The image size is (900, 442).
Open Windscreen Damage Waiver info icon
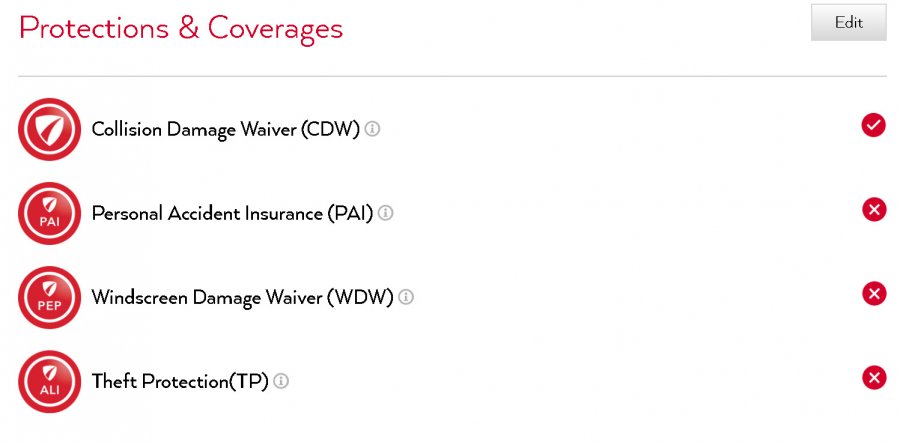[406, 297]
